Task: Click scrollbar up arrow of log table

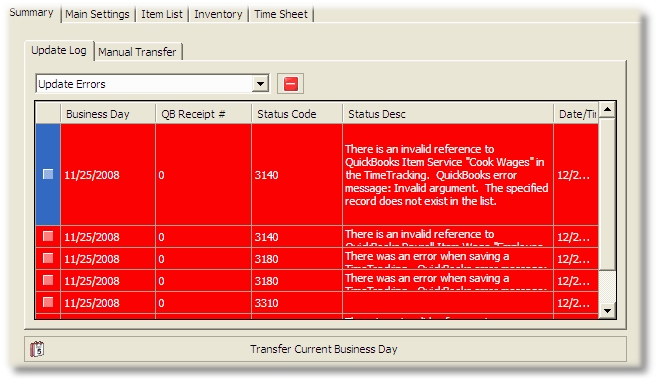Action: 607,110
